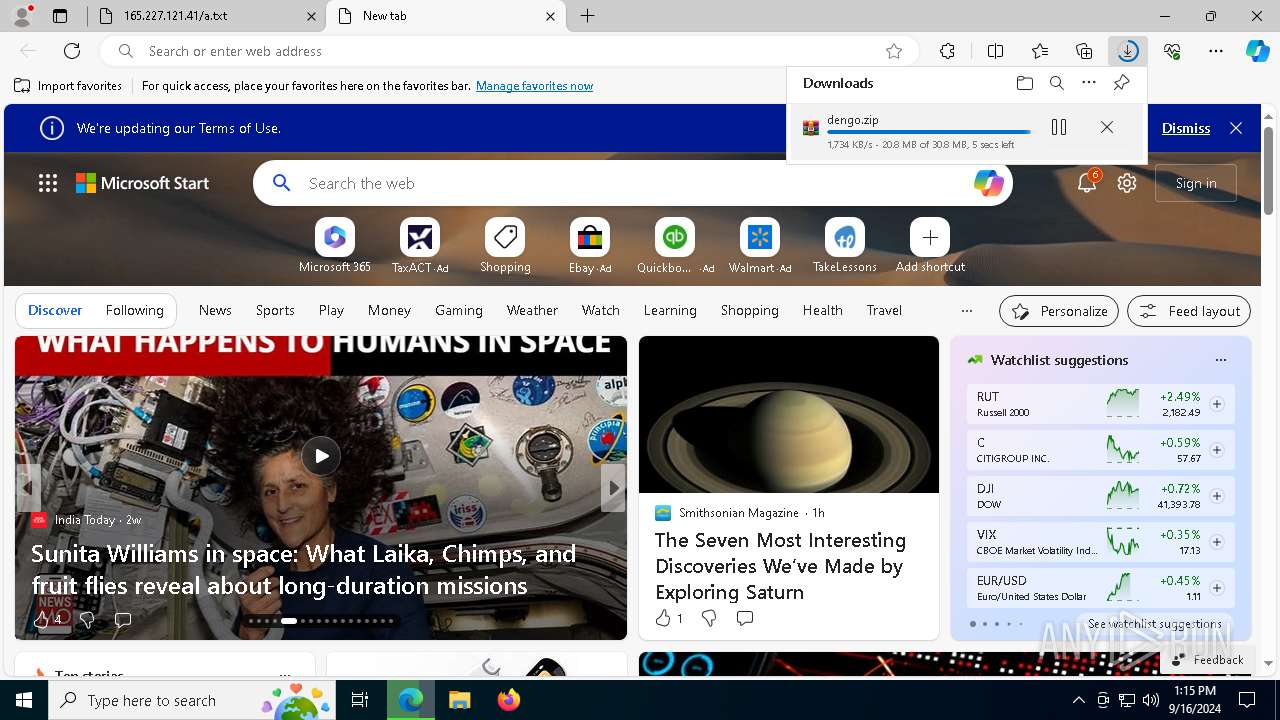
Task: Open page settings gear icon
Action: pos(1127,183)
